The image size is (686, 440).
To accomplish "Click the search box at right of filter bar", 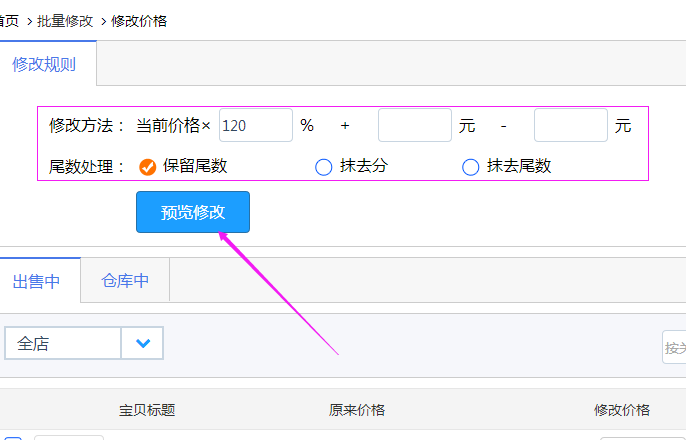I will (674, 347).
